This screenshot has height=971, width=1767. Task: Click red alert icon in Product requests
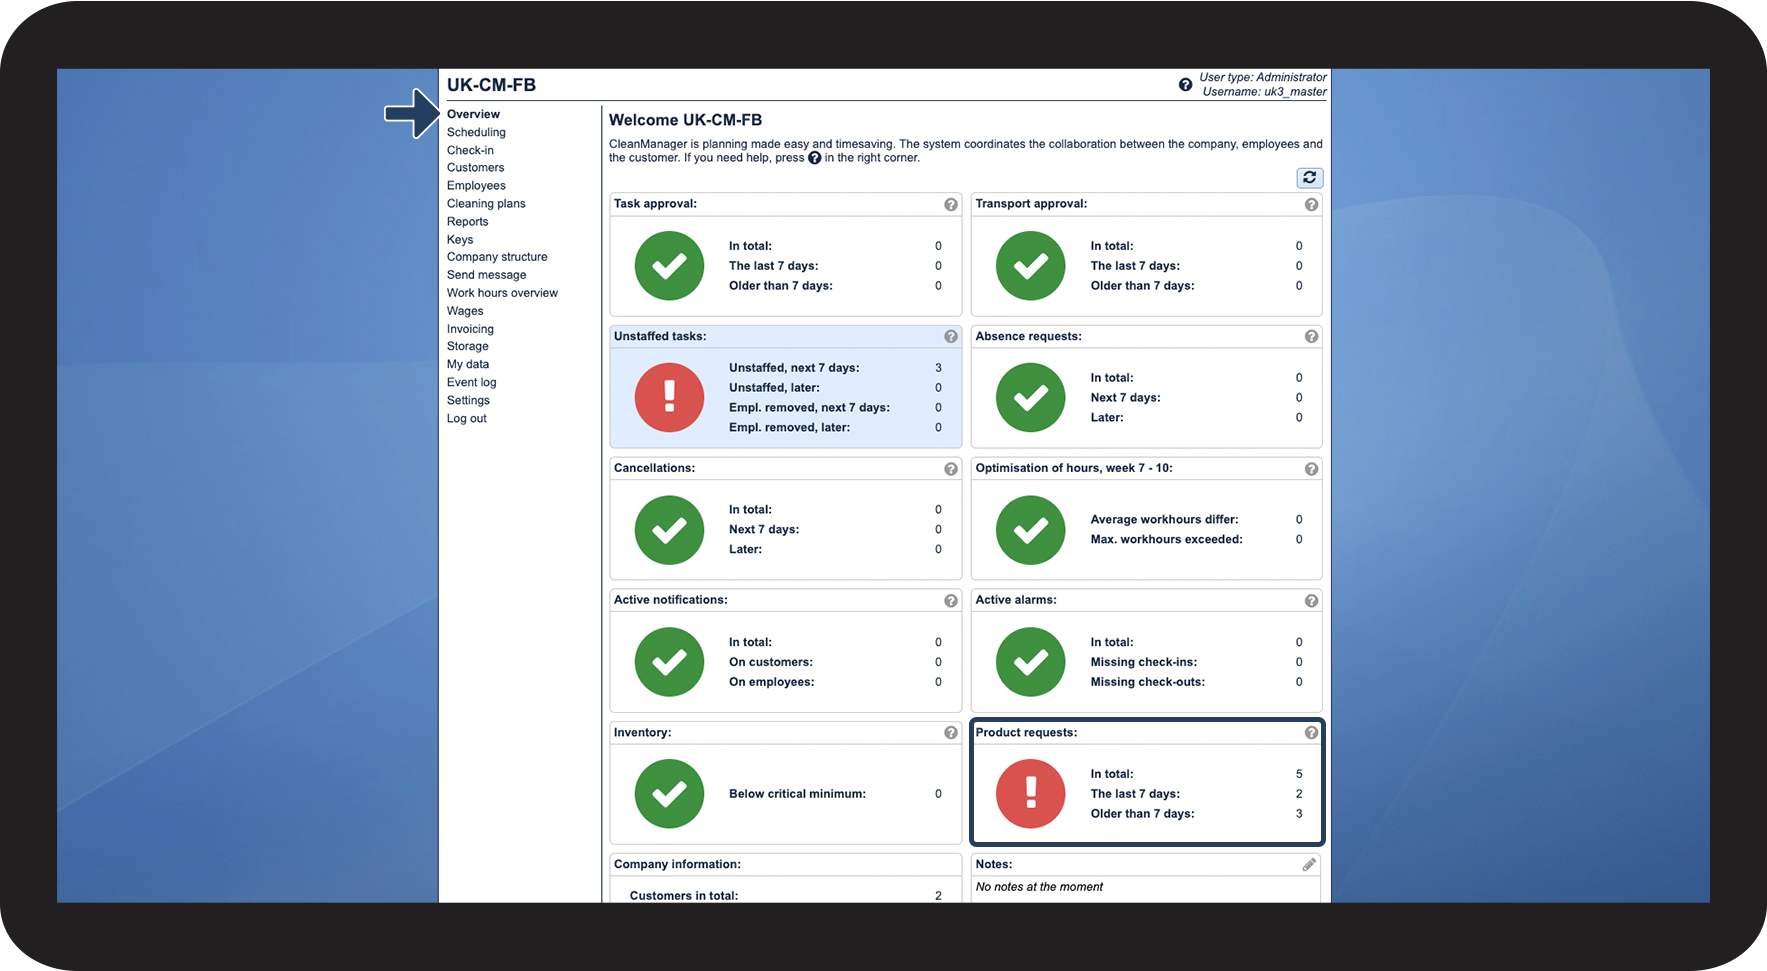[1030, 794]
